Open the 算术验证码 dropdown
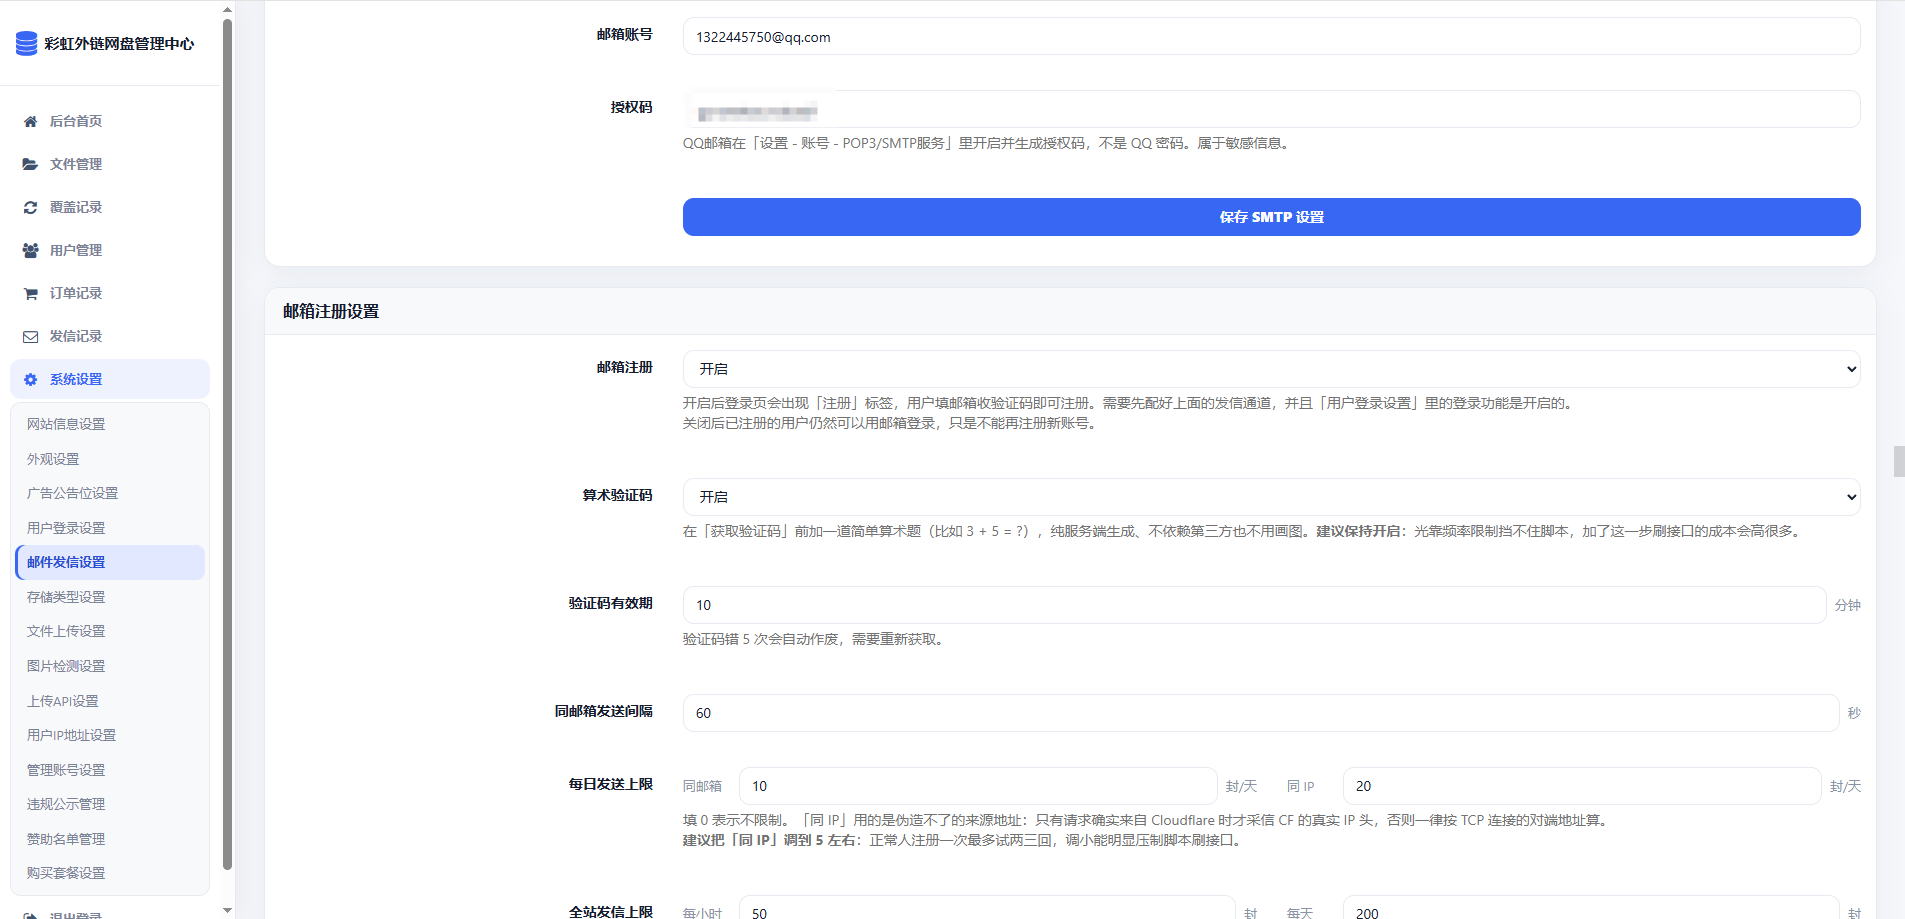 (x=1271, y=497)
